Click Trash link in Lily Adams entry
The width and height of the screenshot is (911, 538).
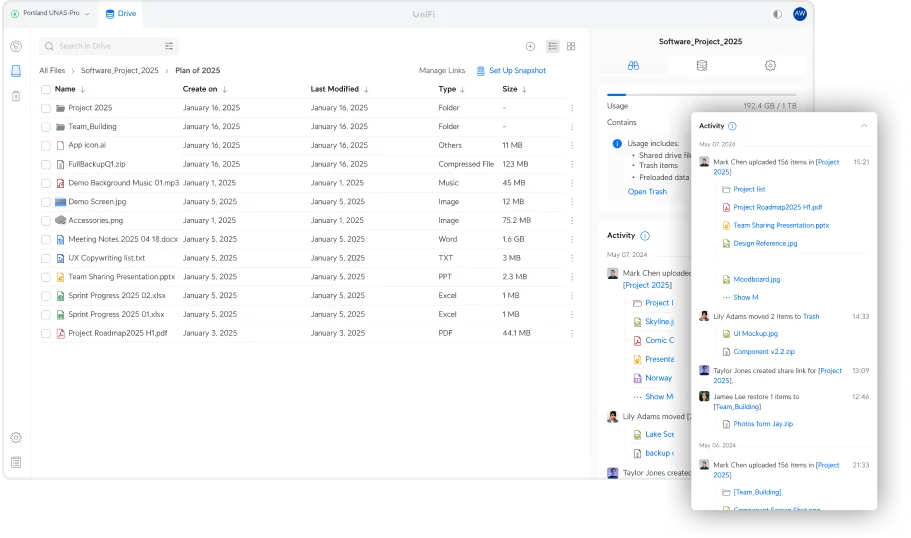pos(811,317)
